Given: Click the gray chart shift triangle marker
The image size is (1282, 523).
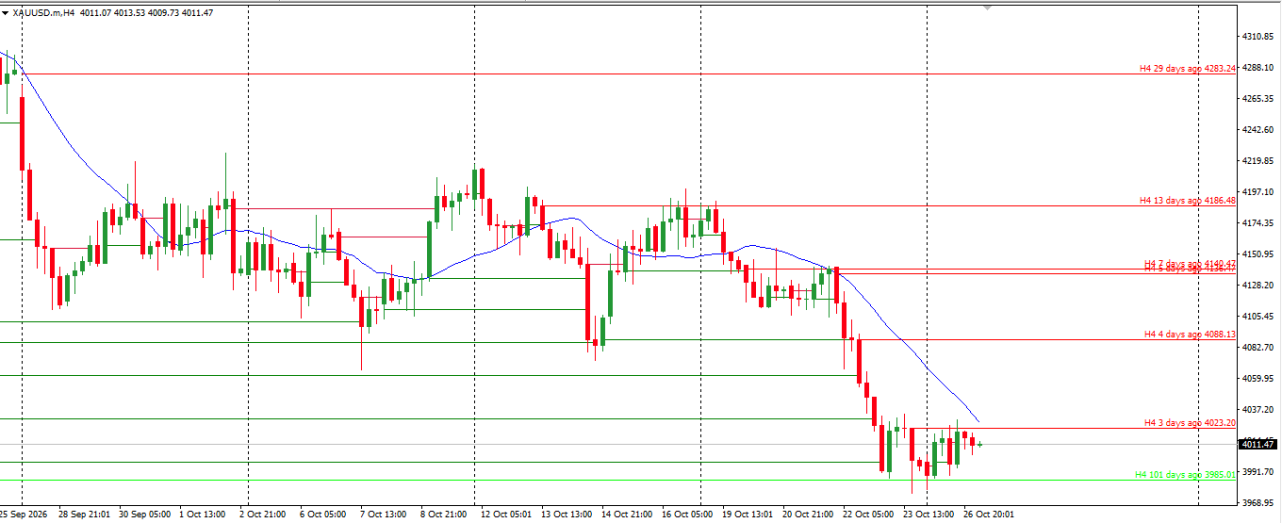Looking at the screenshot, I should tap(989, 7).
